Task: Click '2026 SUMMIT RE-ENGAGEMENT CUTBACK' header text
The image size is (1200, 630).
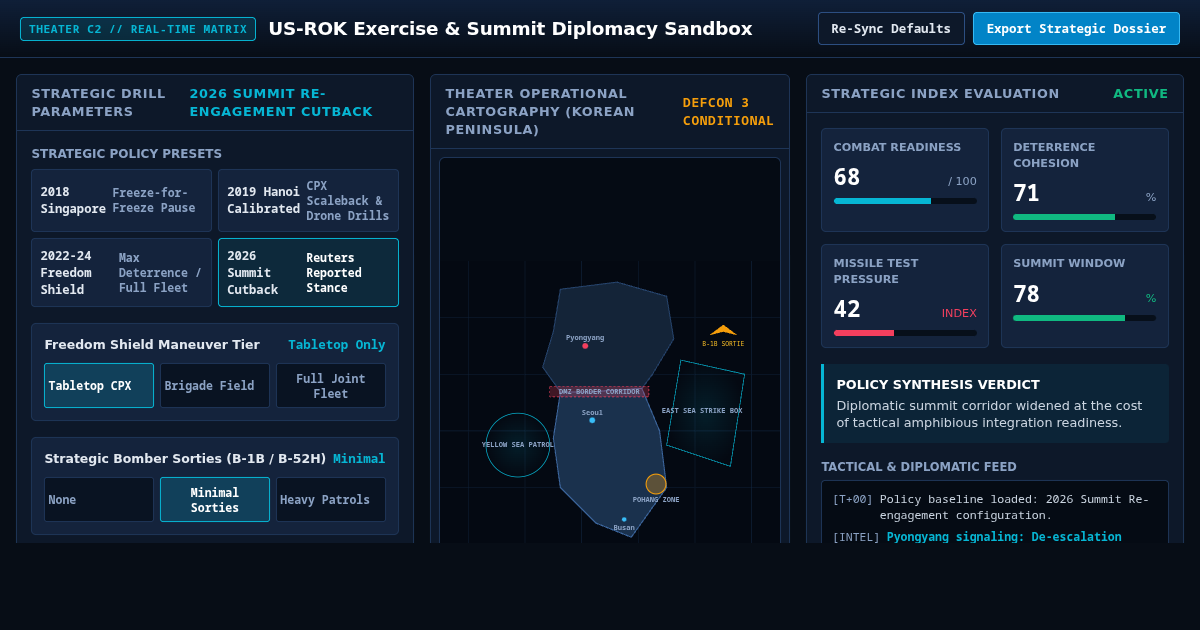Action: pos(281,103)
